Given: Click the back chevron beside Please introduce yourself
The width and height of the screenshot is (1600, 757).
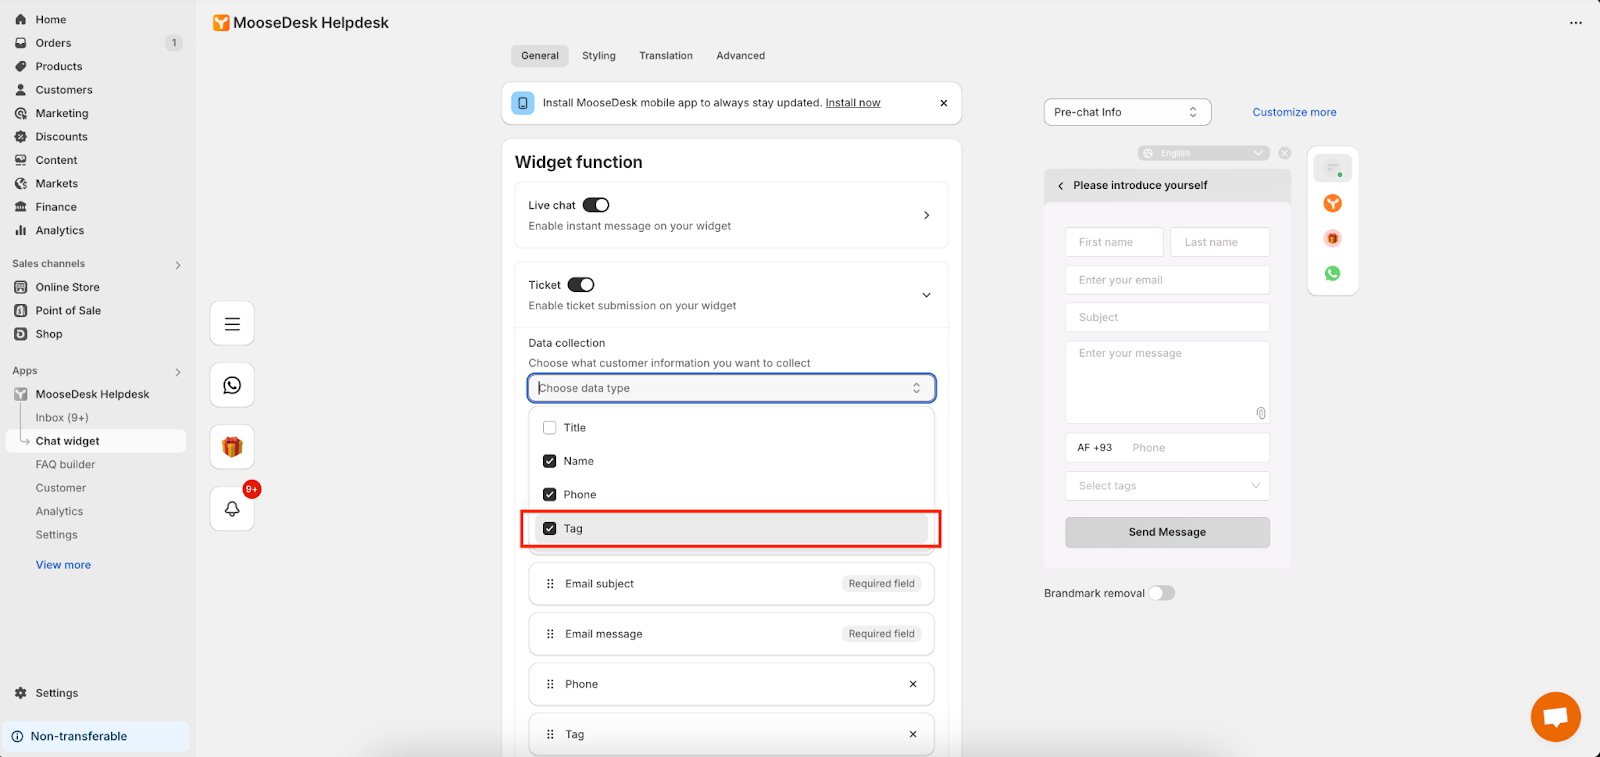Looking at the screenshot, I should click(x=1061, y=186).
